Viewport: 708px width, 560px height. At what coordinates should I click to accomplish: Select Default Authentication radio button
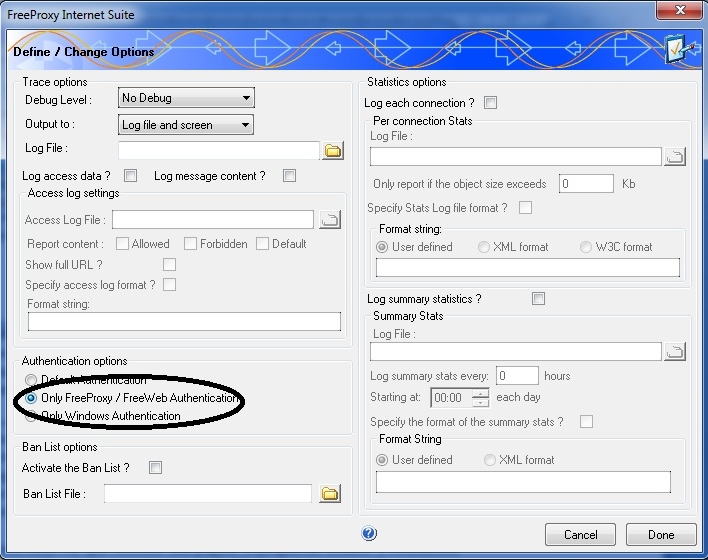point(31,380)
